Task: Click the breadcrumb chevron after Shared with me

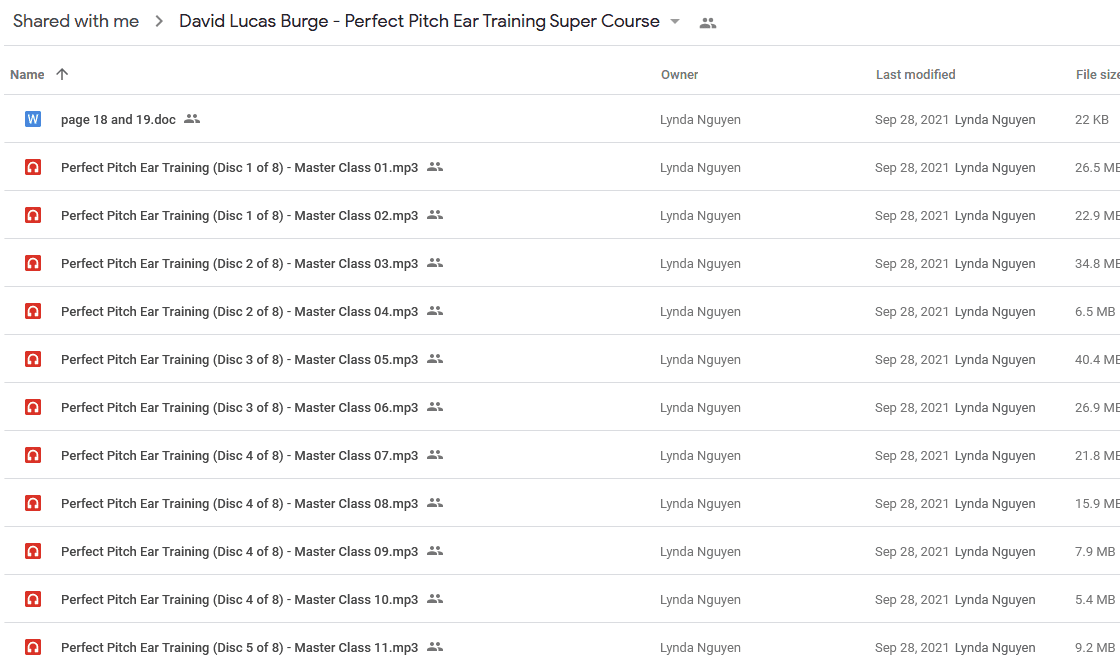Action: 159,21
